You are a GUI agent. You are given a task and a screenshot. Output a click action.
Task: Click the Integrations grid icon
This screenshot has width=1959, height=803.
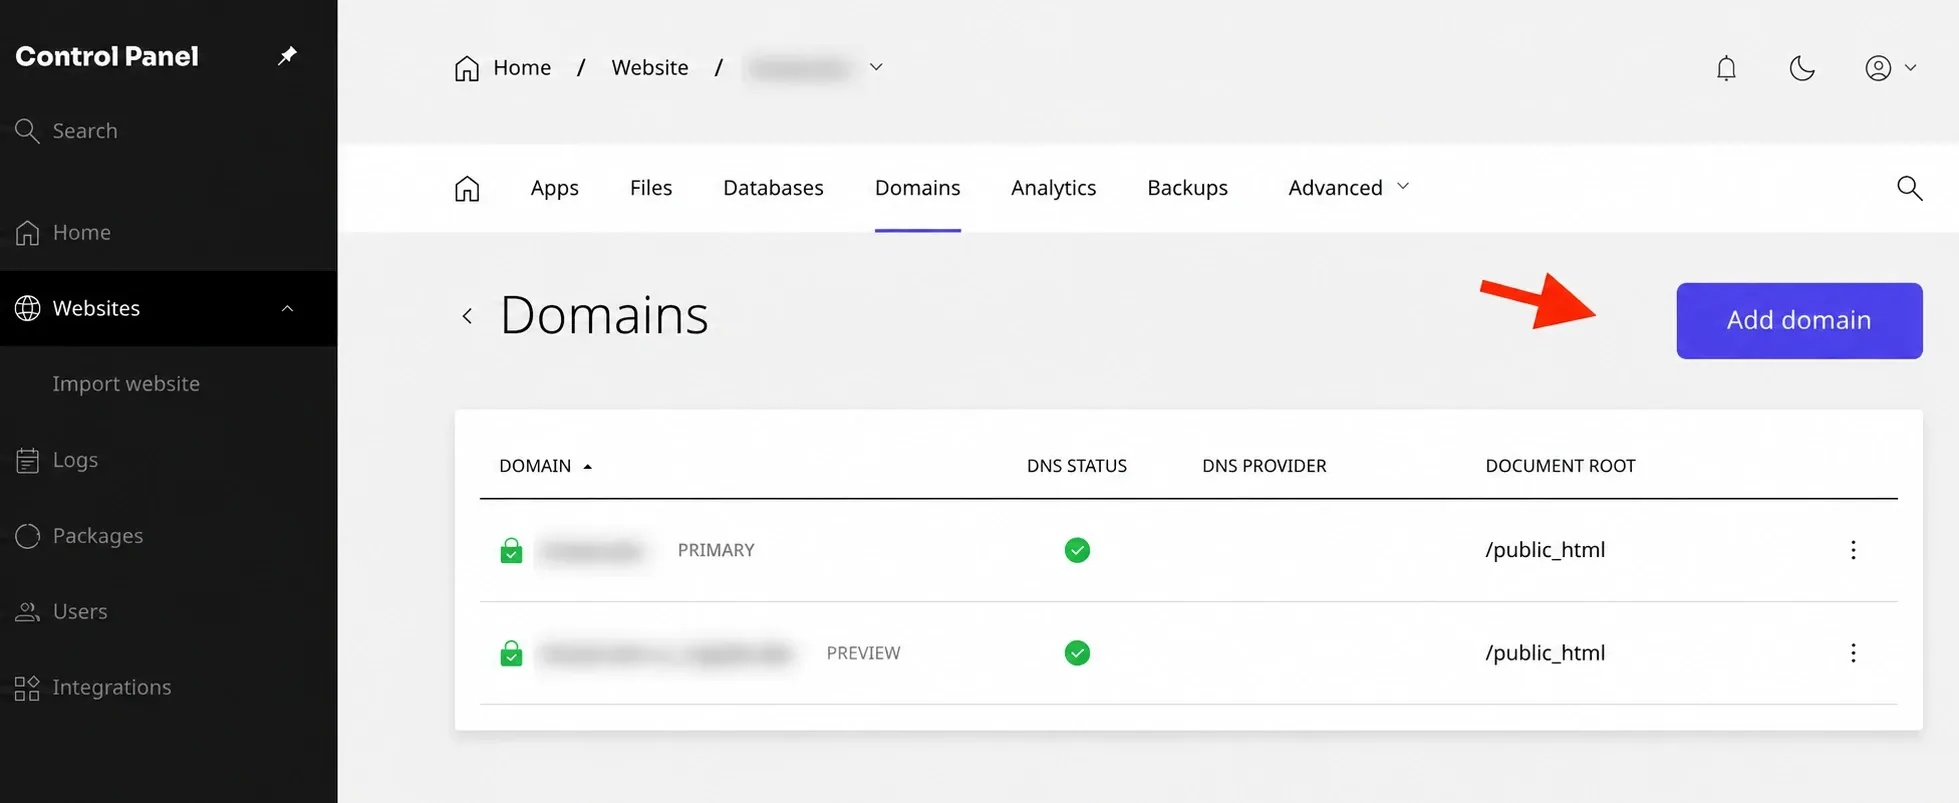pos(28,688)
